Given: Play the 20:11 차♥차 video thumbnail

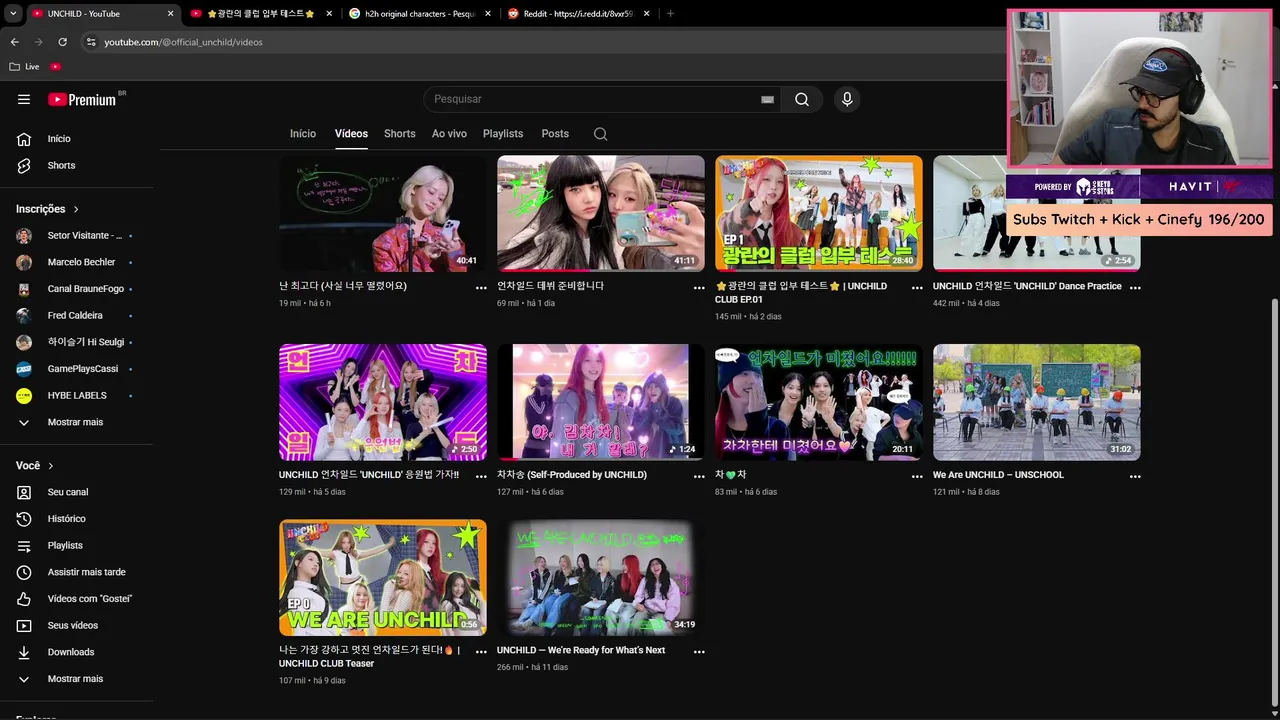Looking at the screenshot, I should [819, 402].
